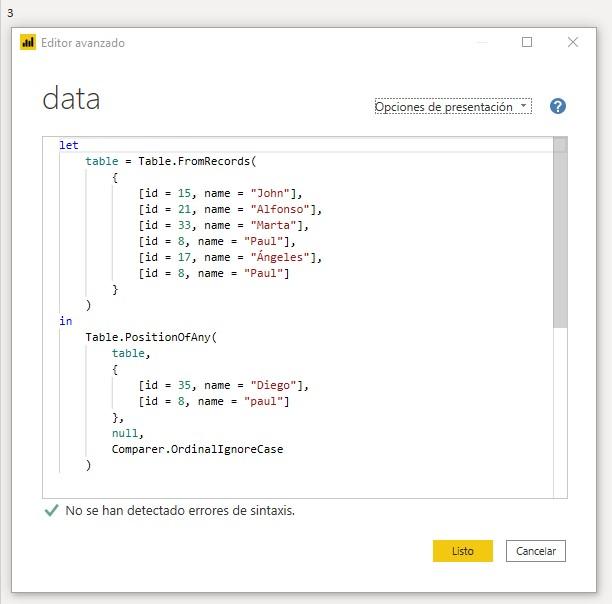Viewport: 612px width, 604px height.
Task: Click the "Alfonso" record line in code
Action: coord(230,209)
